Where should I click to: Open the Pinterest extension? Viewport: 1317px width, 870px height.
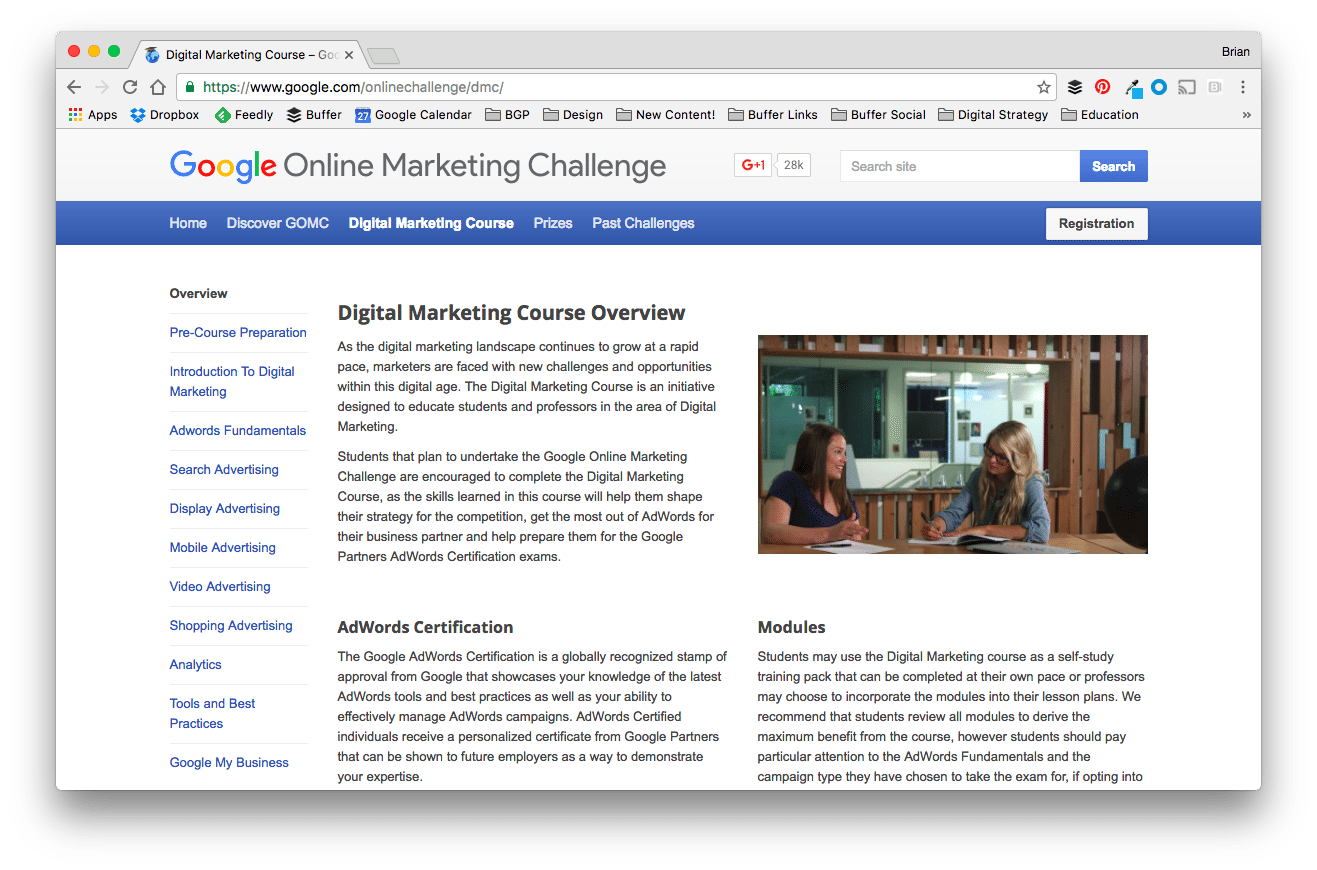tap(1102, 87)
